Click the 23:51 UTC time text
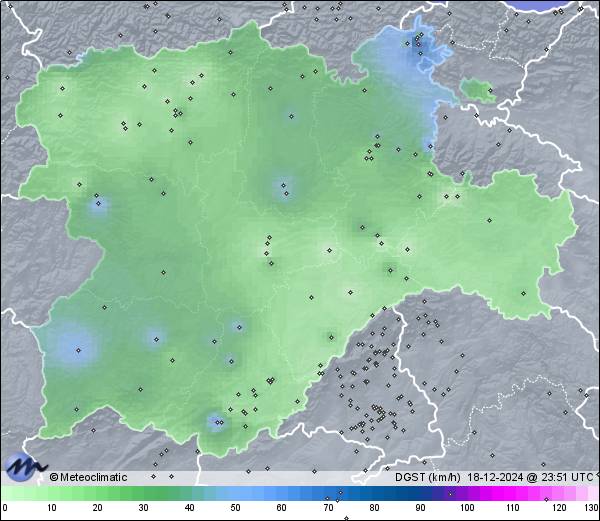600x521 pixels. tap(567, 477)
